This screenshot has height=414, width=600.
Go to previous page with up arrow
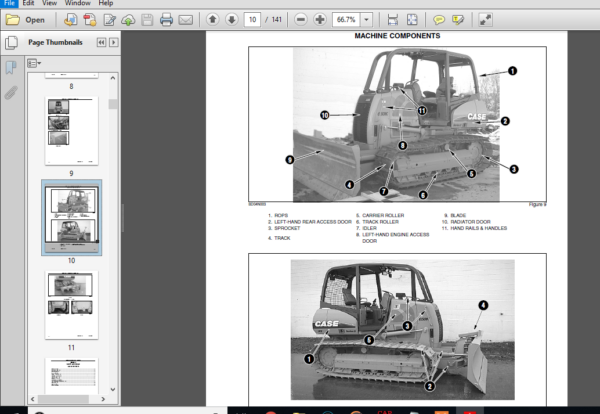click(213, 19)
